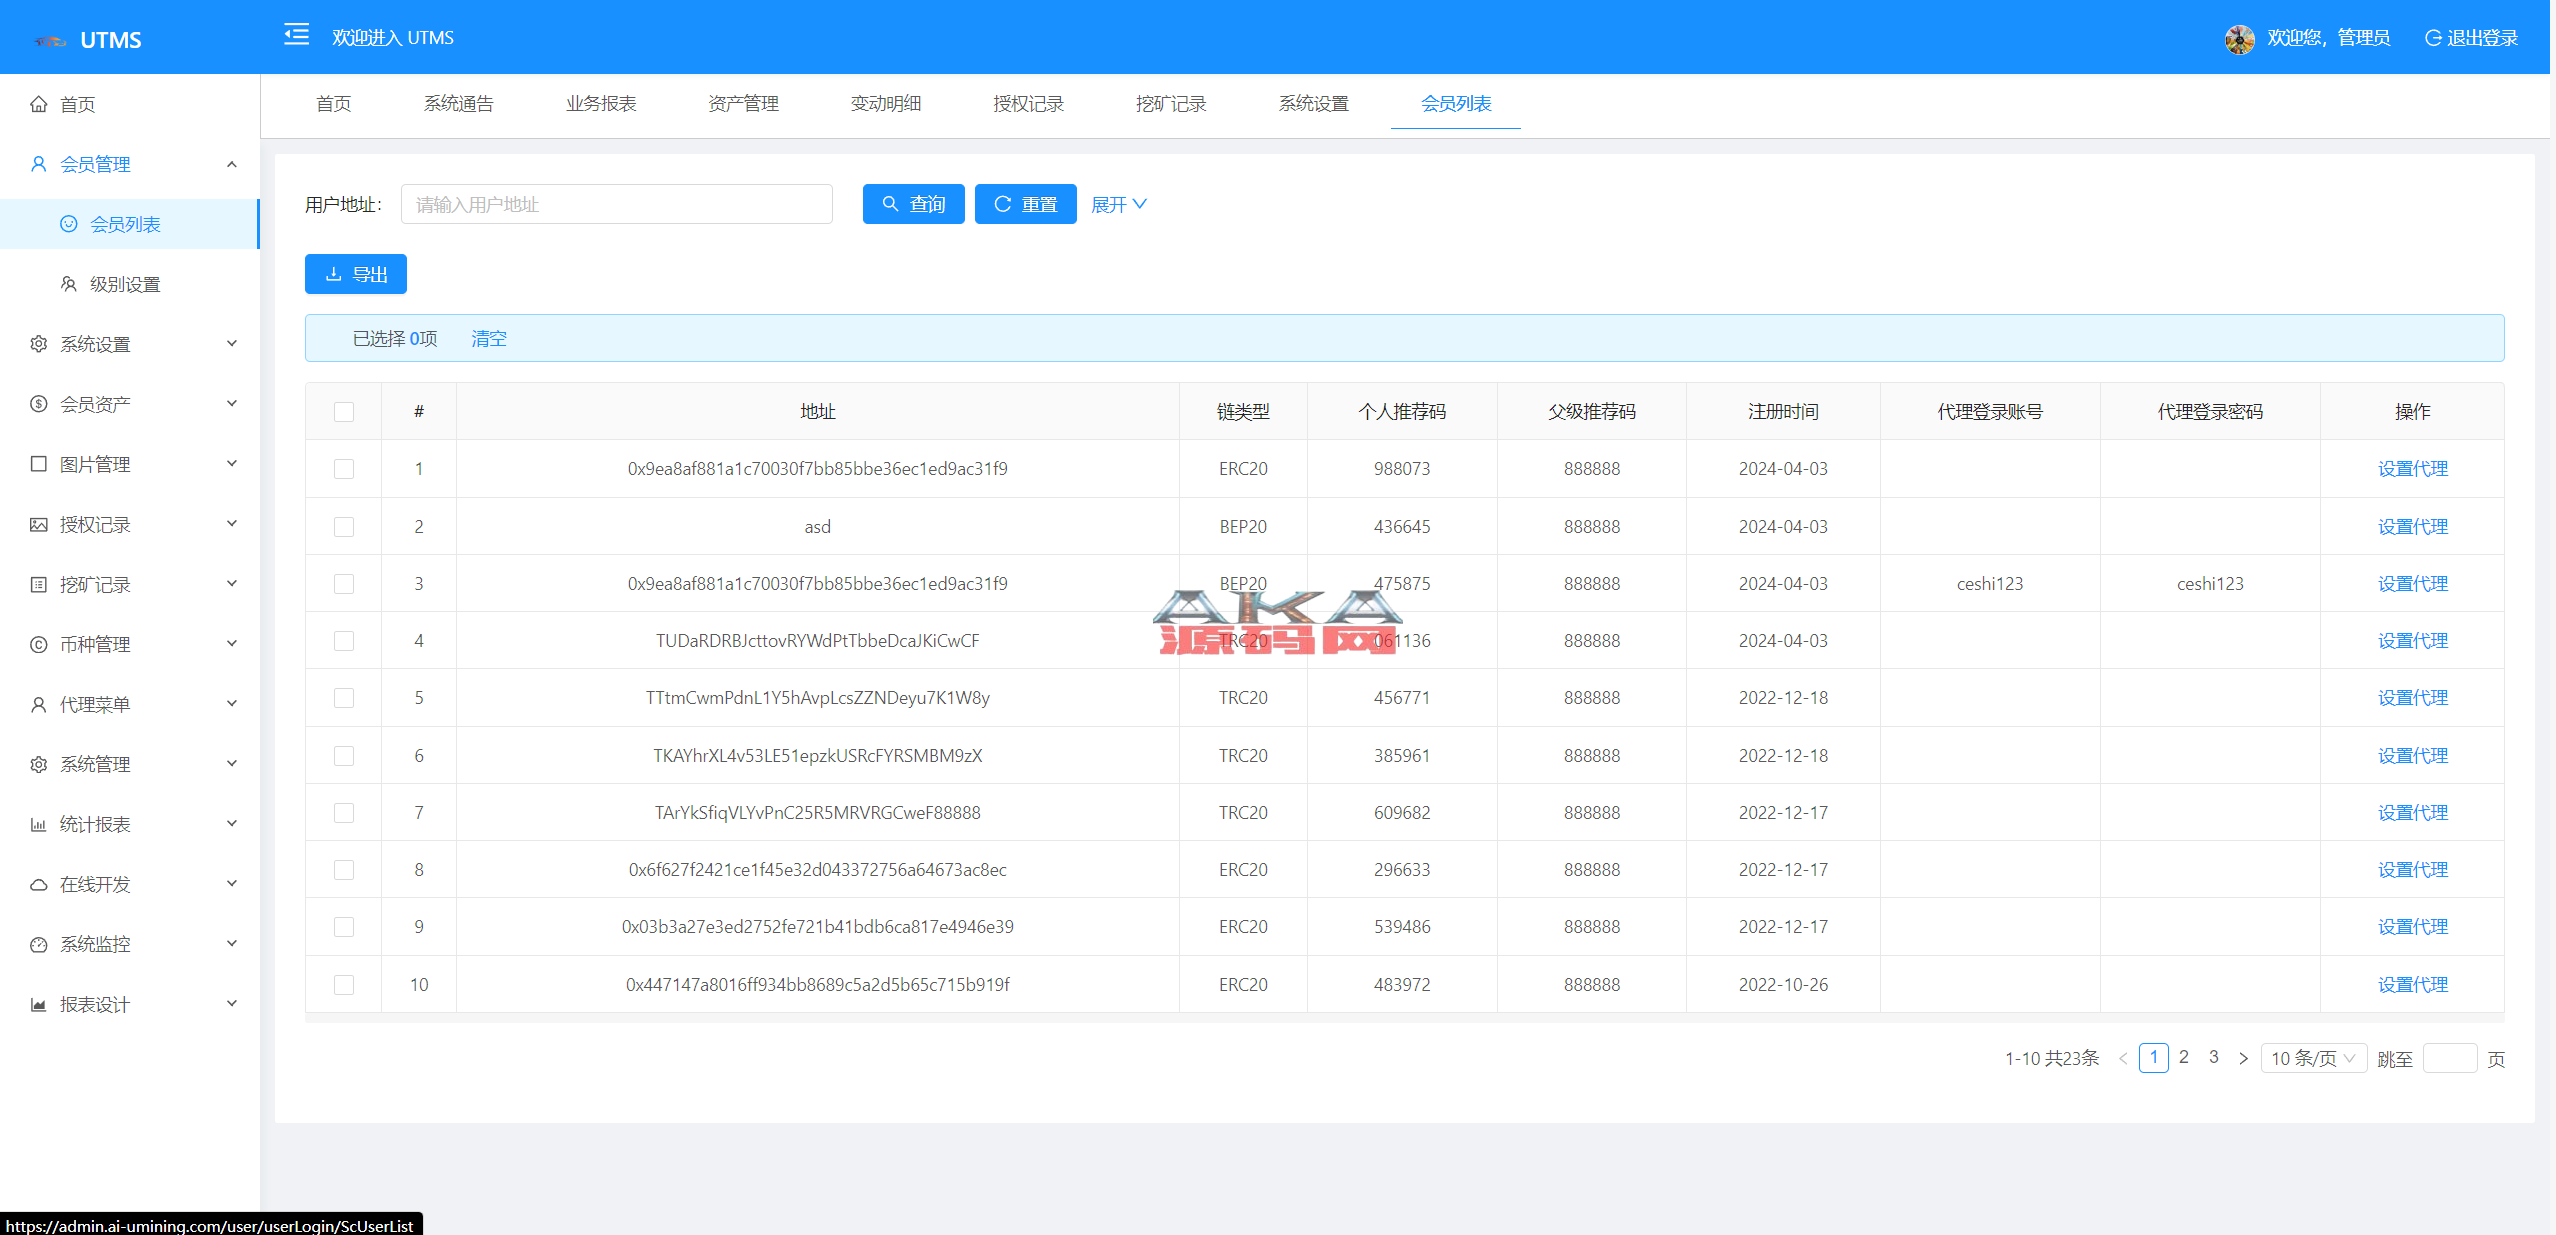Go to page 2 of results
Image resolution: width=2556 pixels, height=1235 pixels.
(x=2184, y=1057)
